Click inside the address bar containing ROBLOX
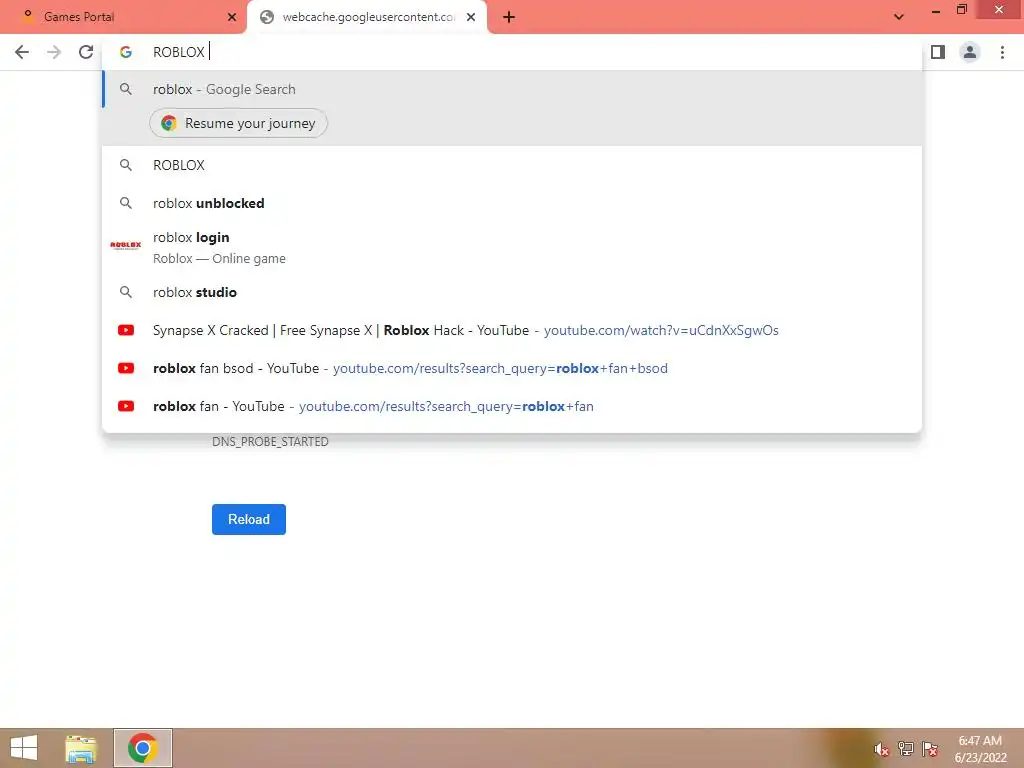Image resolution: width=1024 pixels, height=768 pixels. click(512, 52)
